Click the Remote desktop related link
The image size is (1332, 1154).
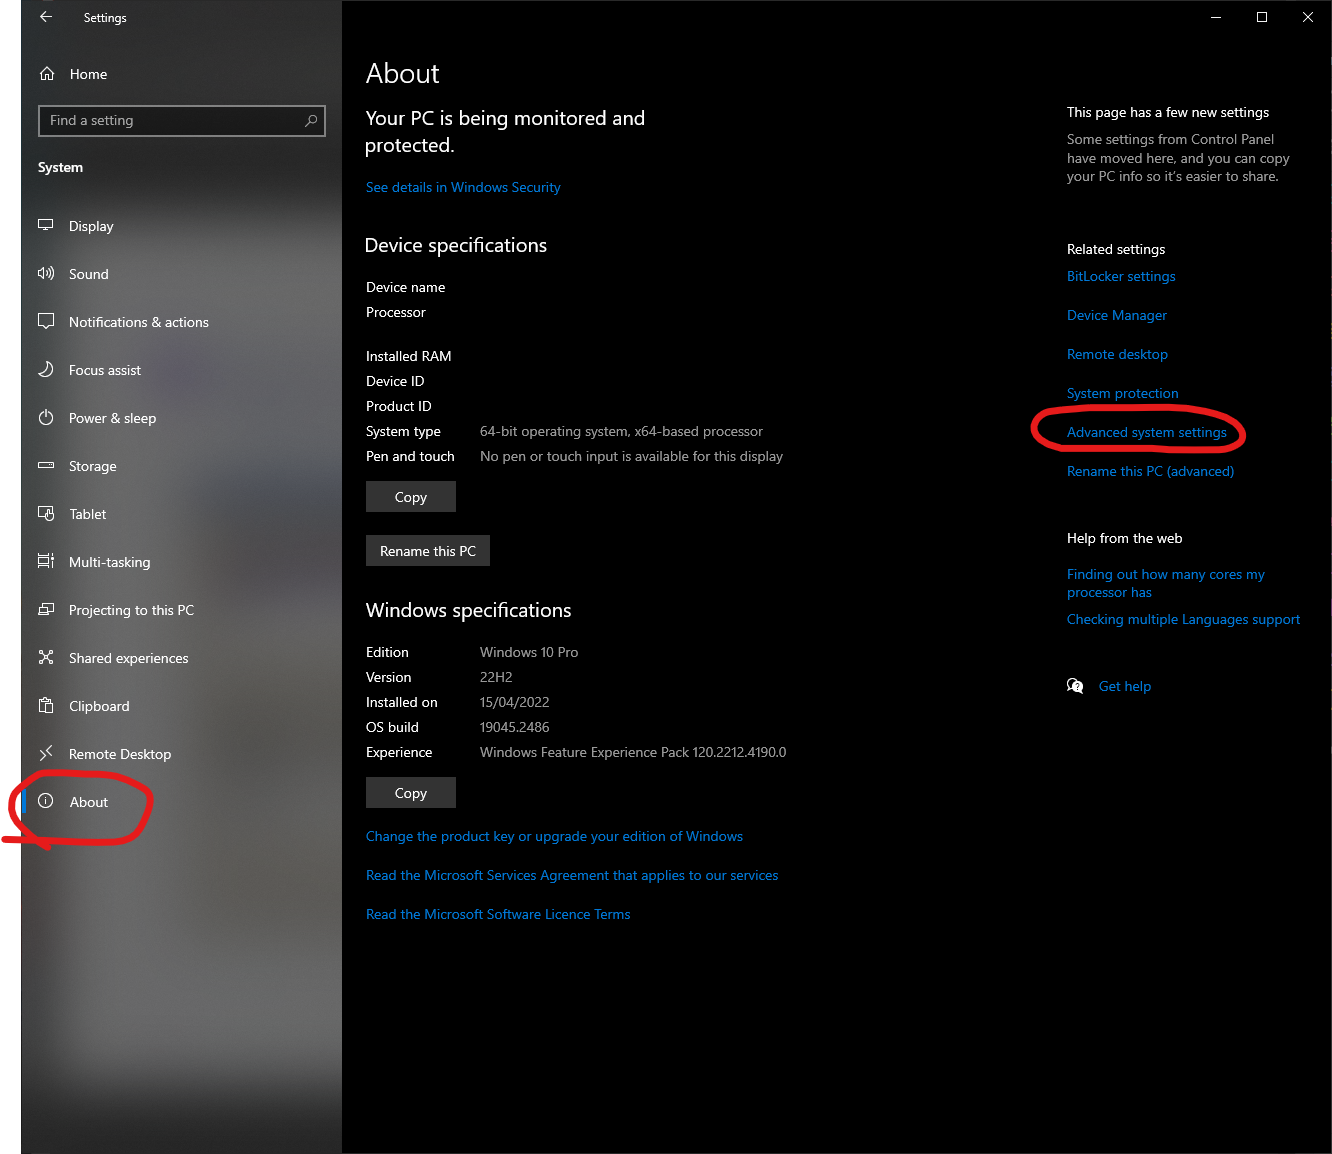click(1117, 354)
